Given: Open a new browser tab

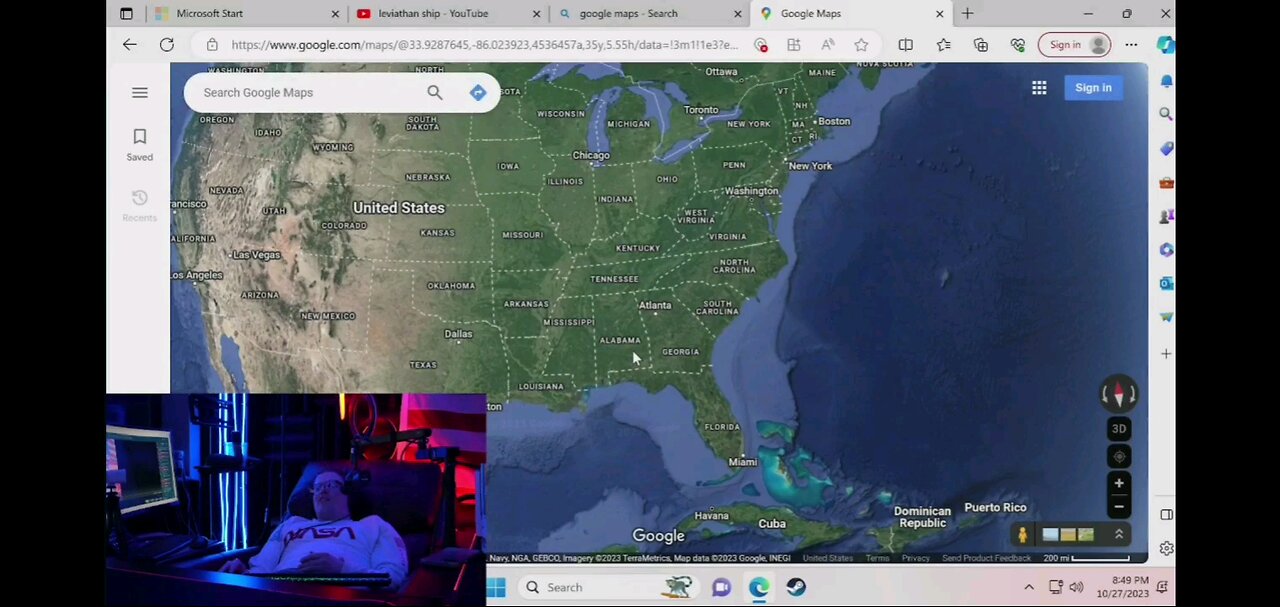Looking at the screenshot, I should coord(967,13).
